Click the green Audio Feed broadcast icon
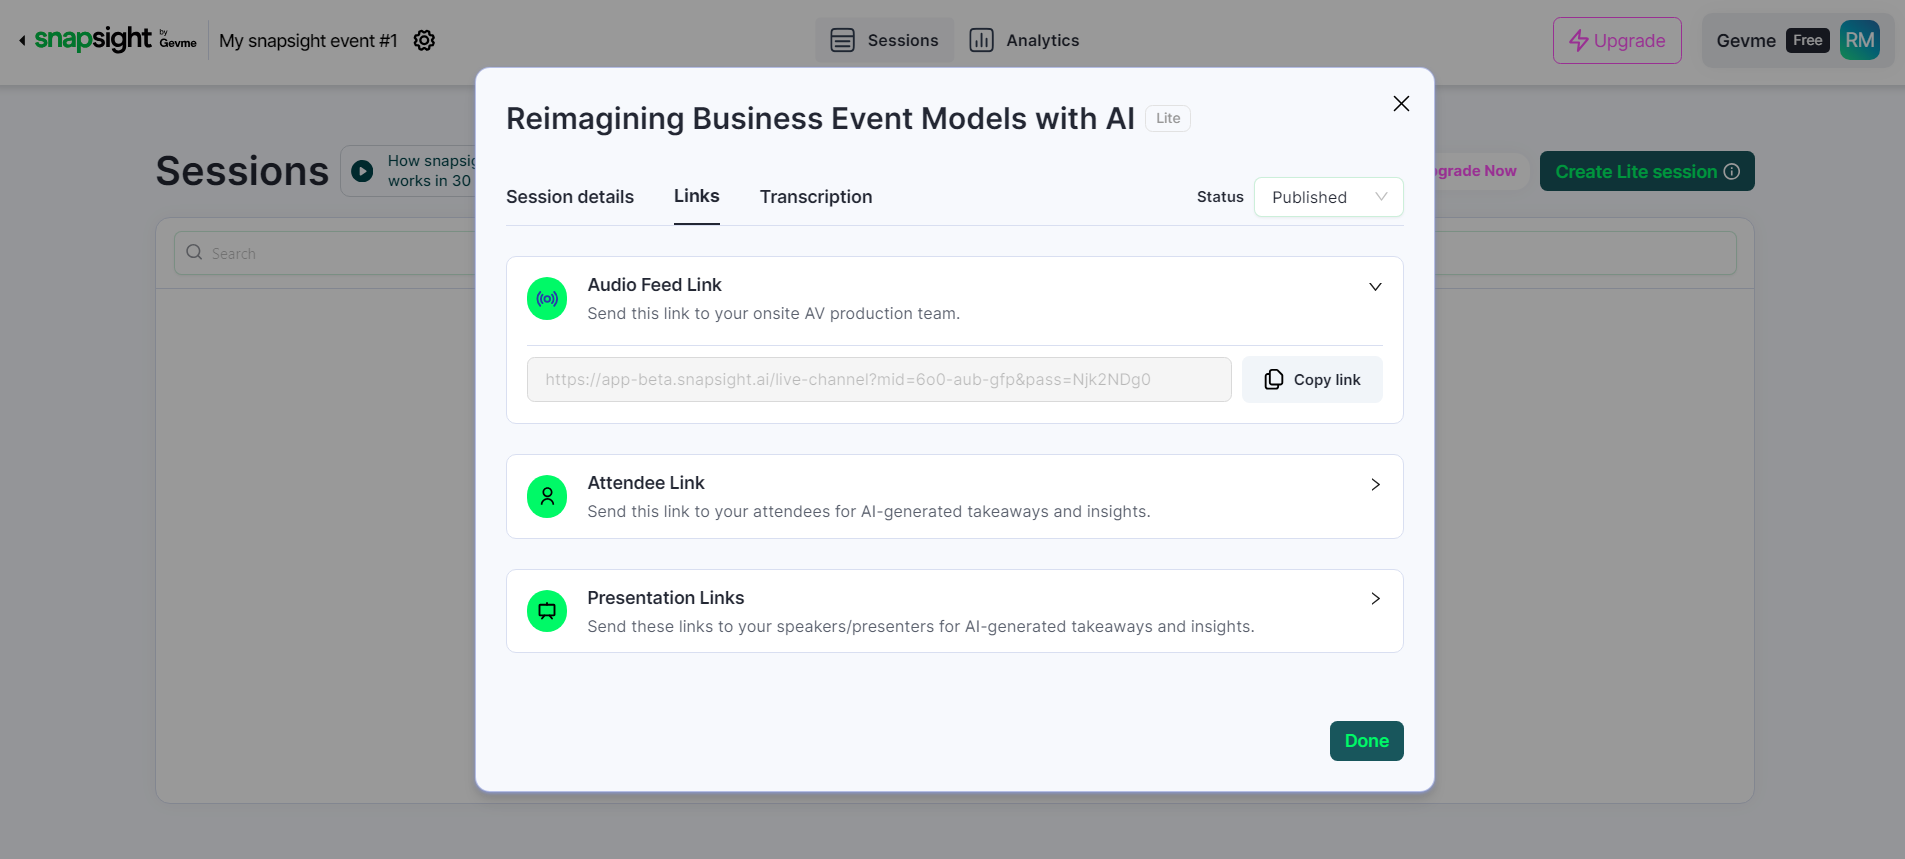Image resolution: width=1905 pixels, height=859 pixels. point(547,299)
